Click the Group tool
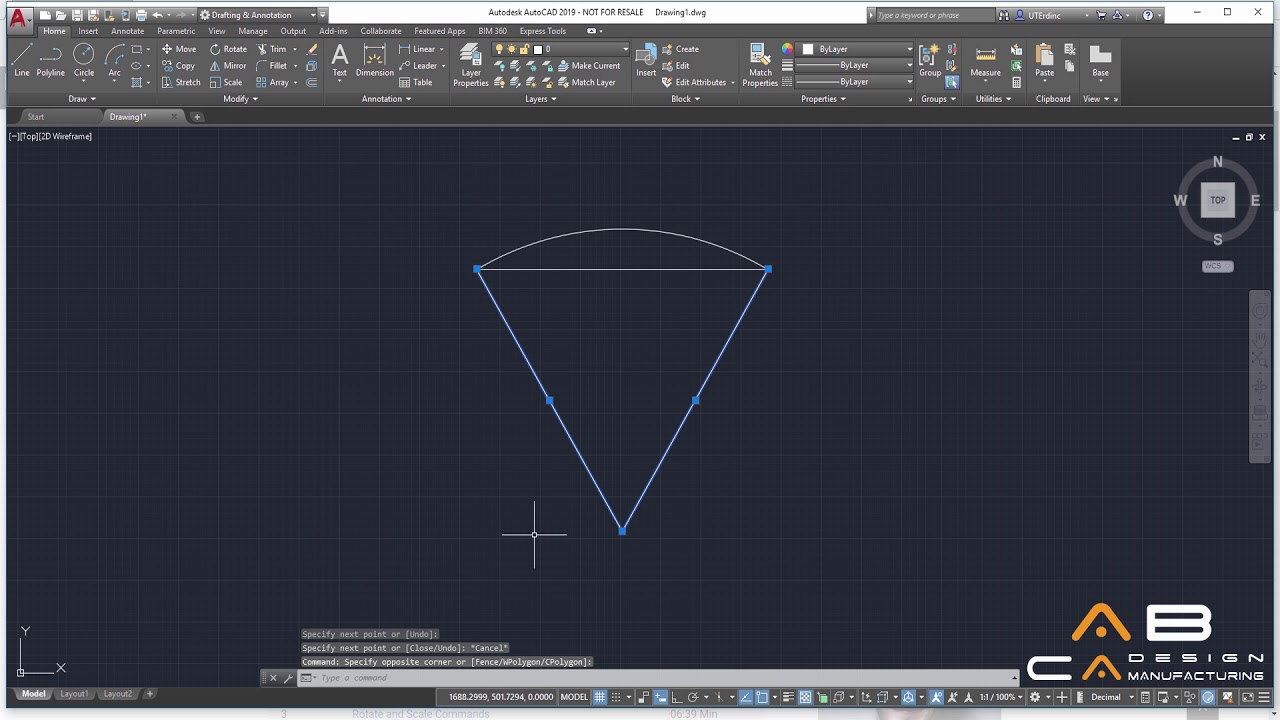This screenshot has width=1280, height=720. [930, 60]
